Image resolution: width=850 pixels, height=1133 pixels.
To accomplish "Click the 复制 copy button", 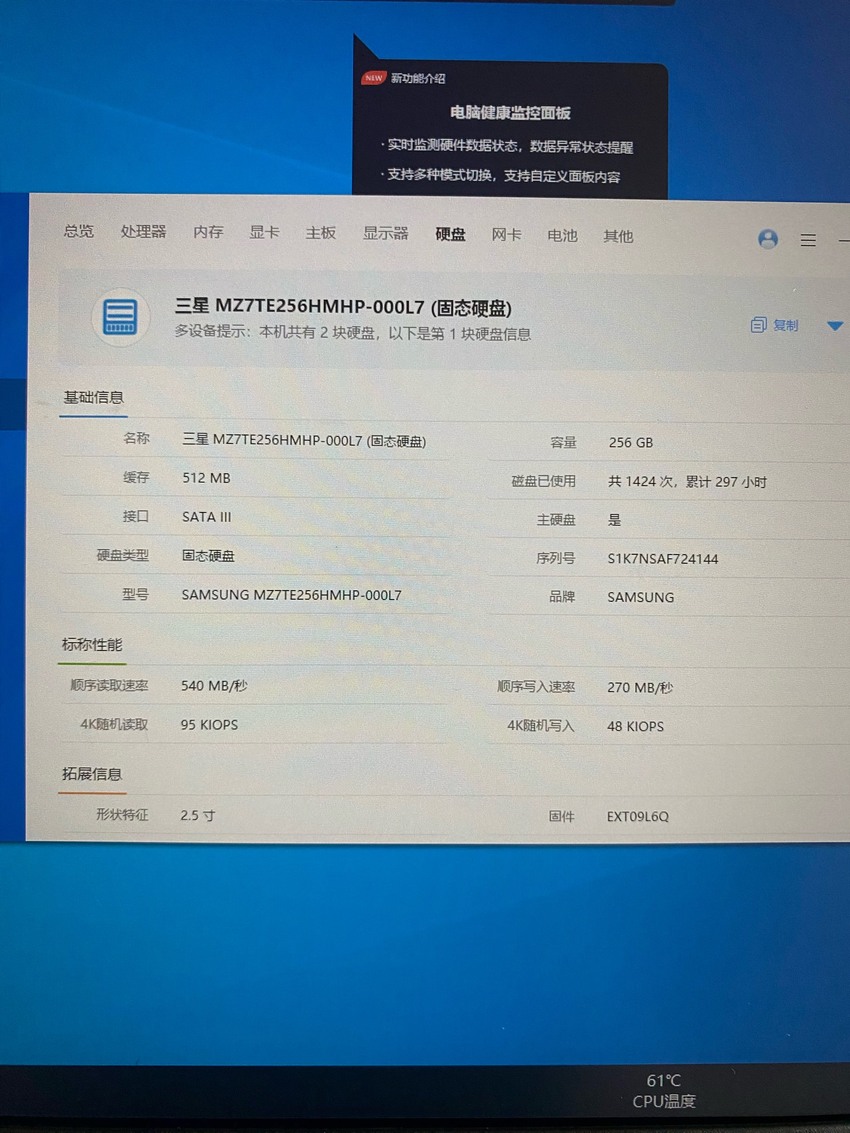I will click(775, 325).
